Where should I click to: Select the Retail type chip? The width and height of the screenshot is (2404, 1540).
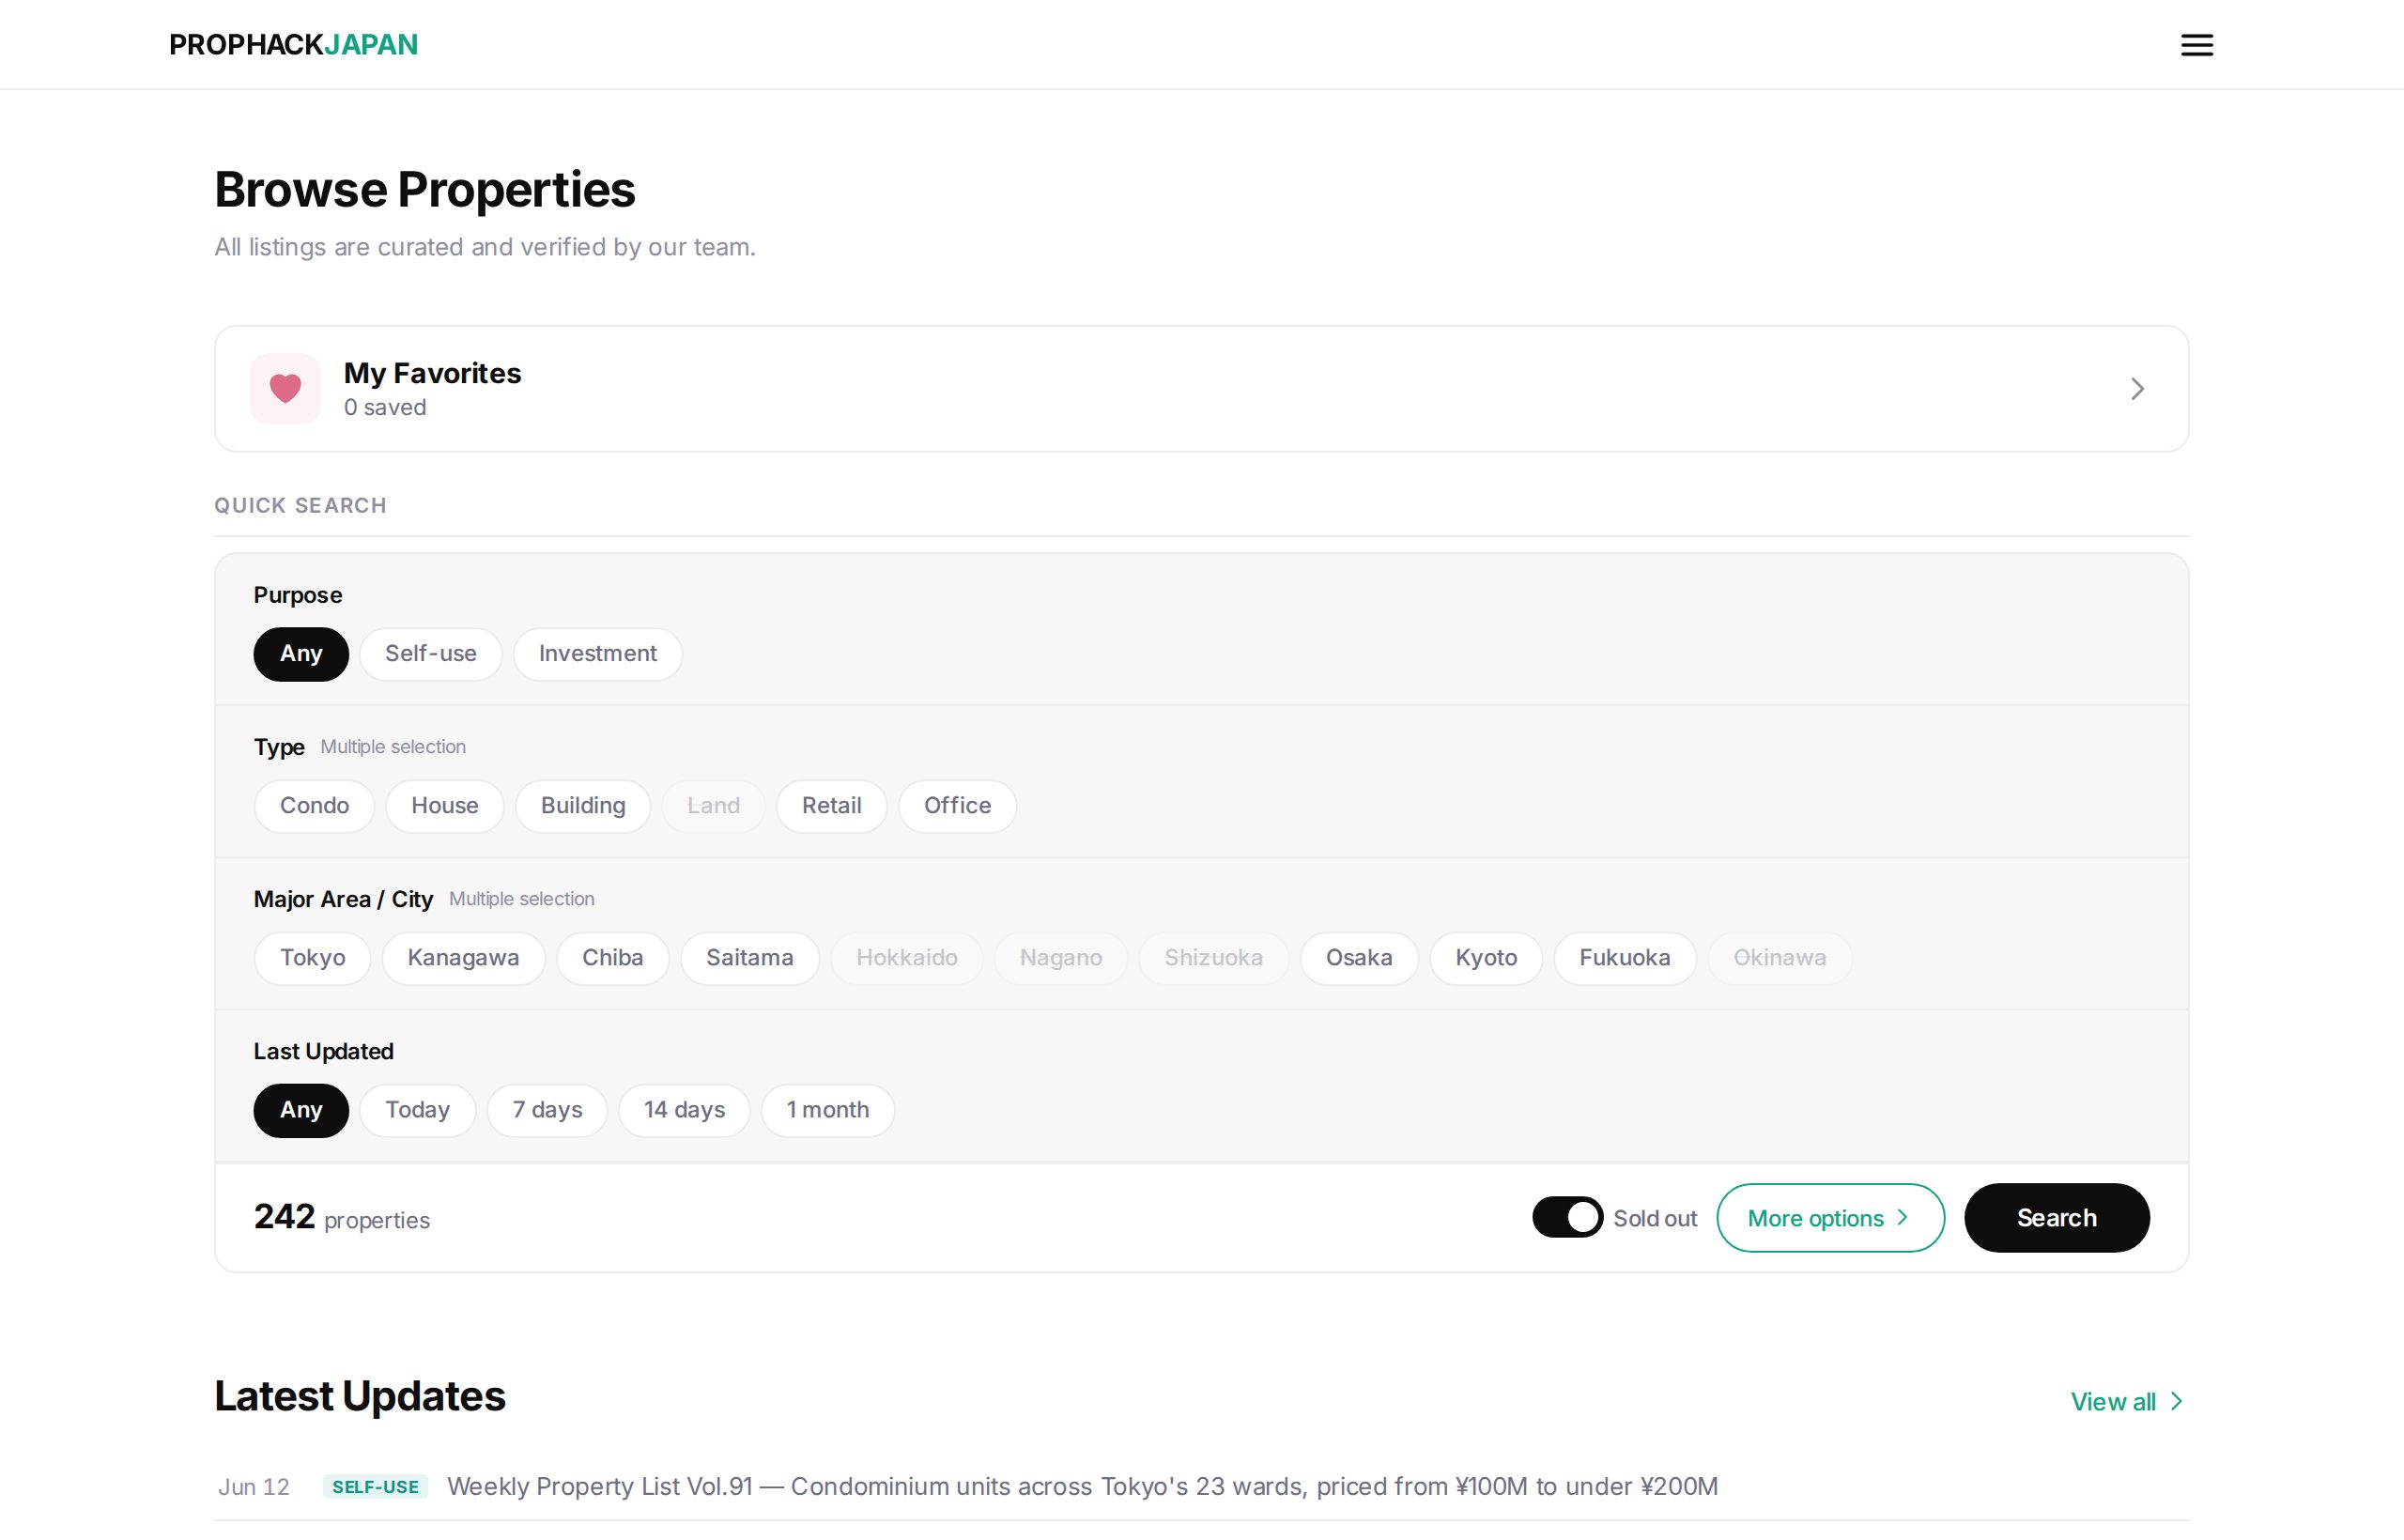coord(831,806)
